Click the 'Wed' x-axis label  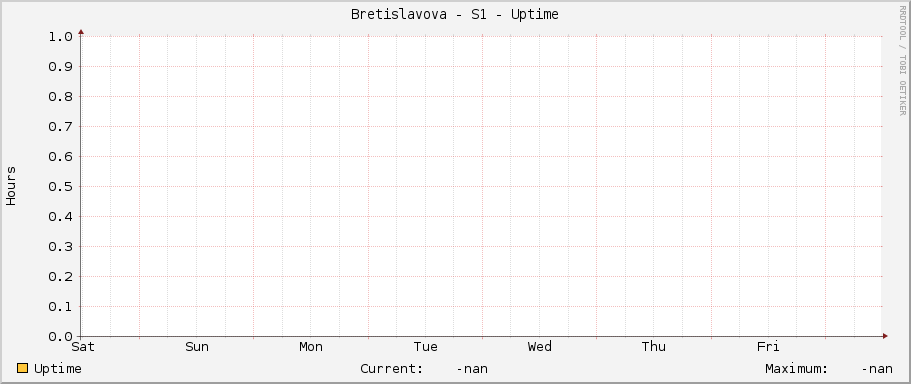[540, 347]
